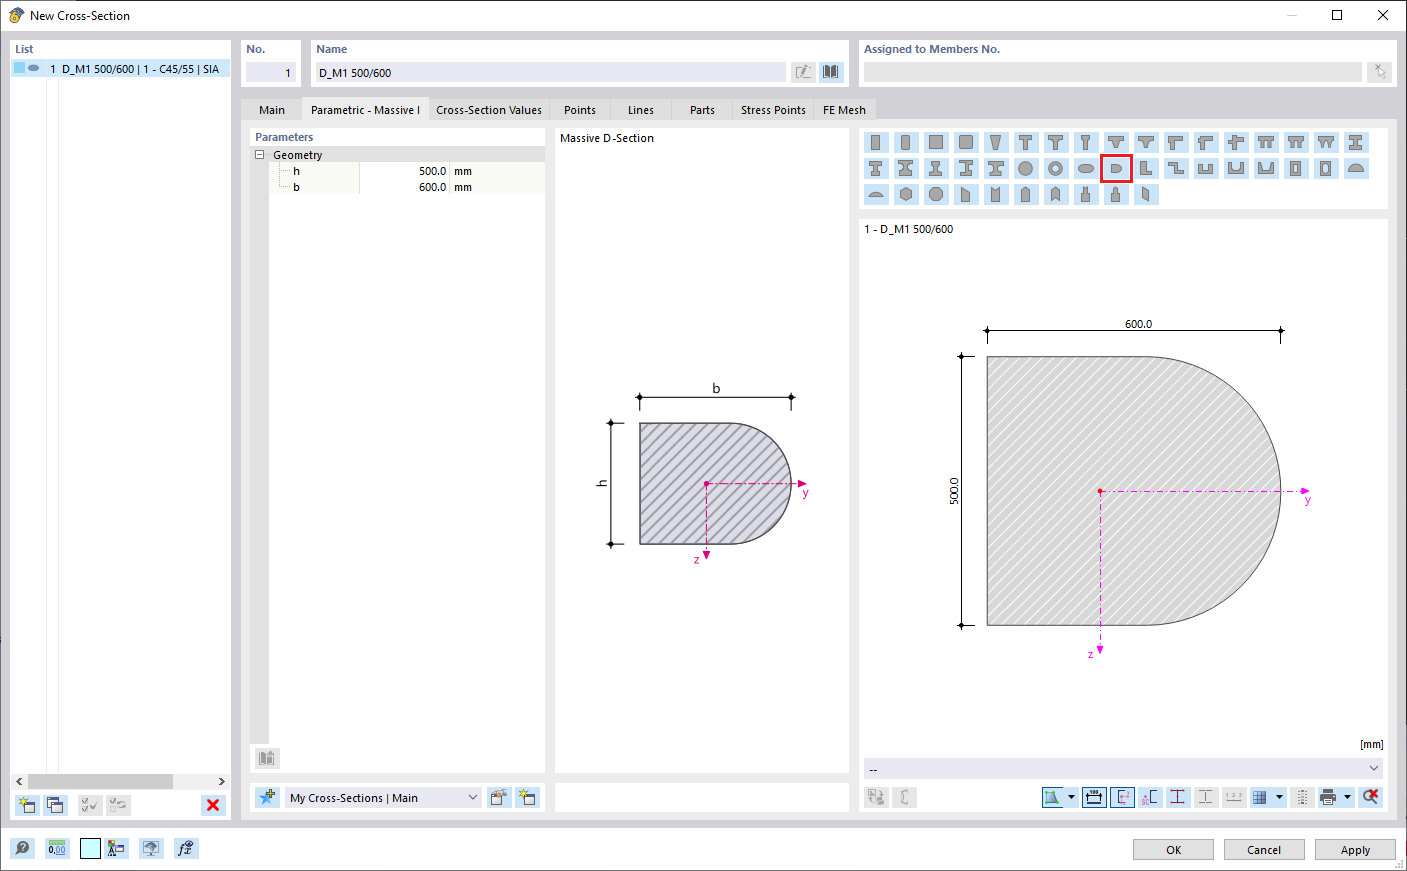Copy the selected cross-section in list
1407x871 pixels.
55,805
